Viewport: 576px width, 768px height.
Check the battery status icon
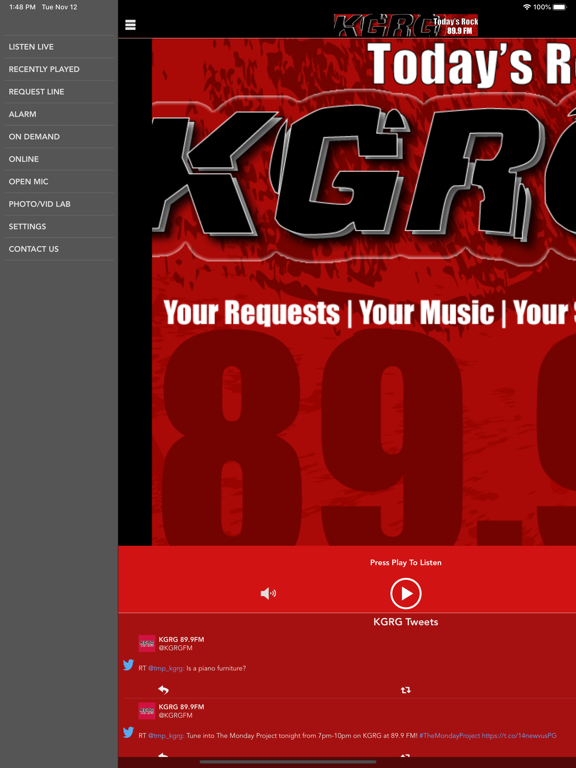559,7
